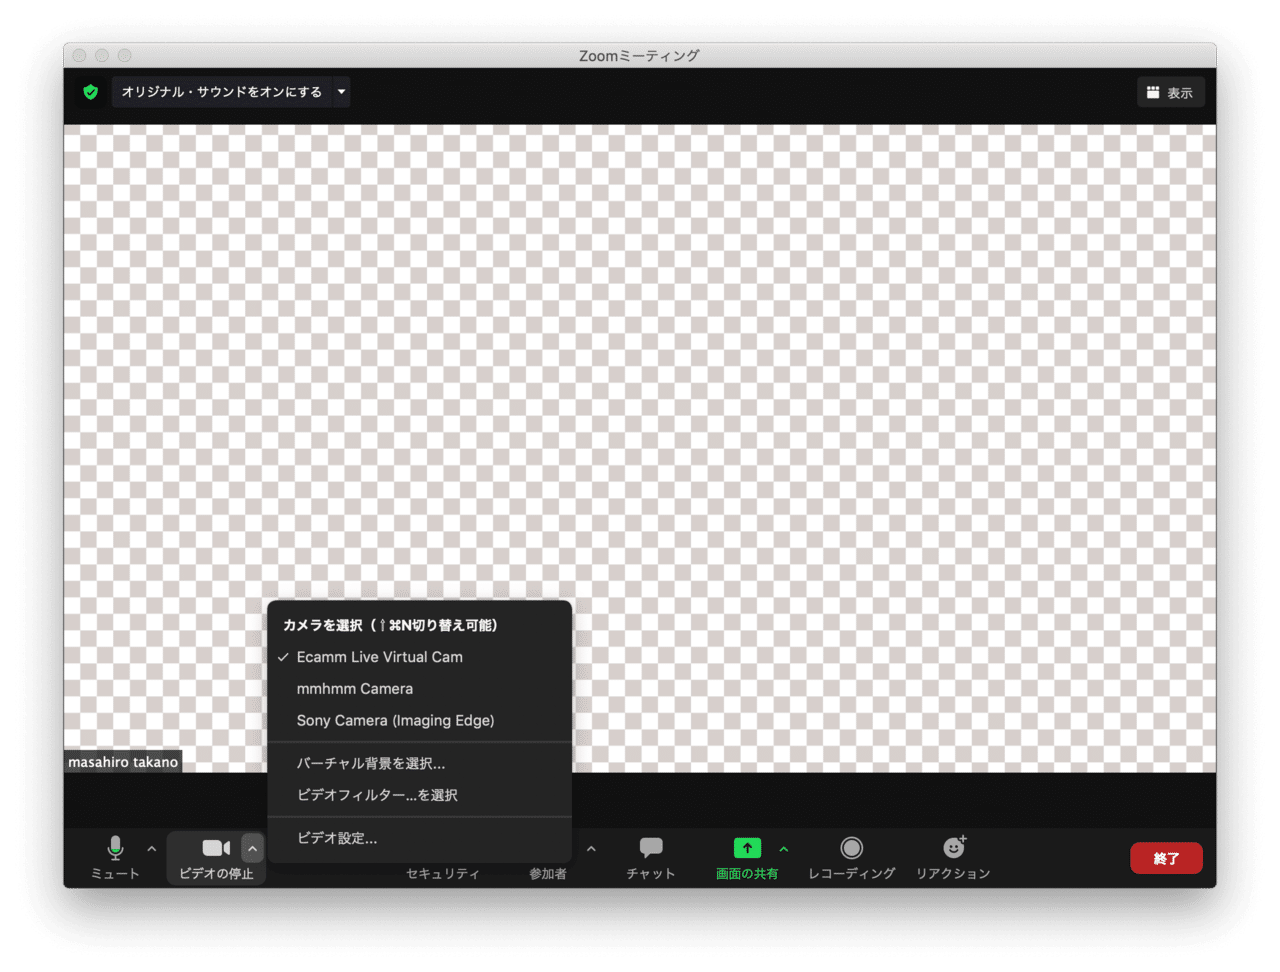Viewport: 1280px width, 972px height.
Task: Open the Participants panel
Action: 548,873
